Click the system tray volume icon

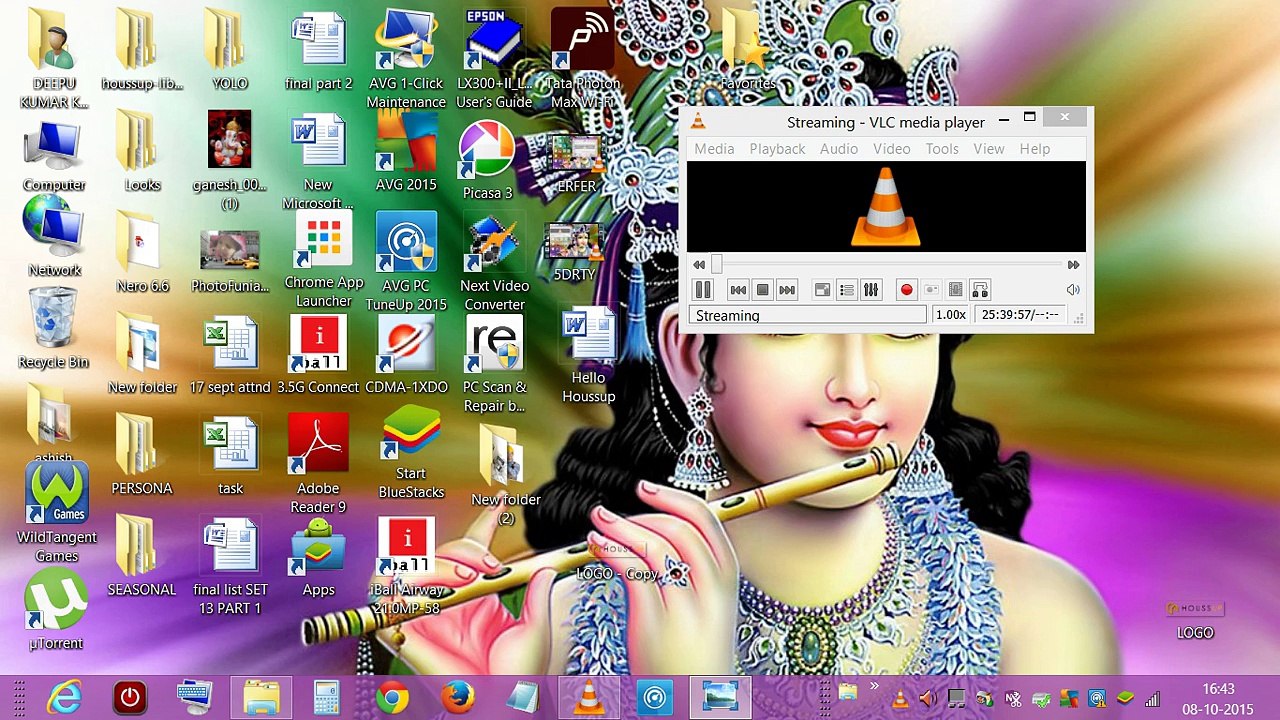coord(928,699)
